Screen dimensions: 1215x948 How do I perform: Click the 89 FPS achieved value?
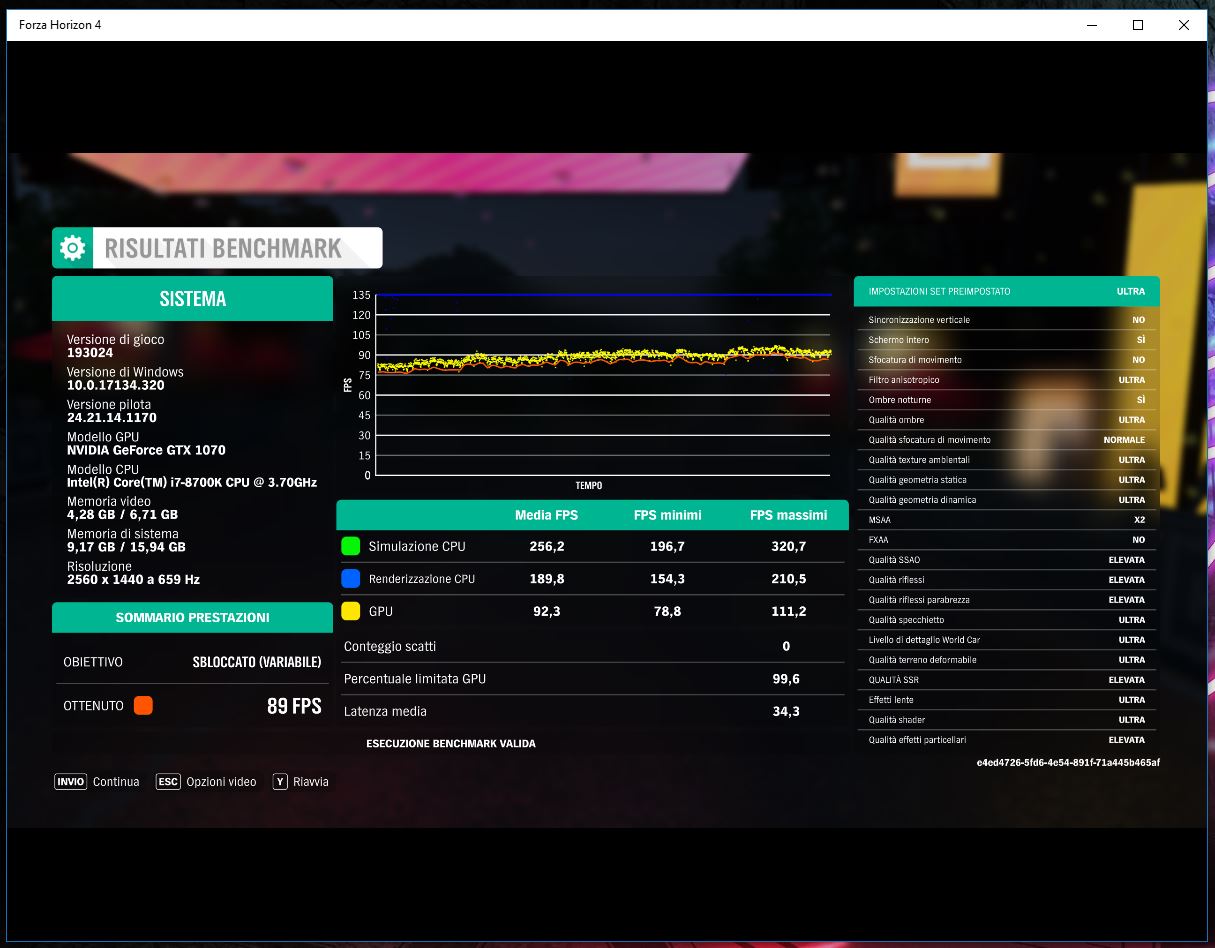pyautogui.click(x=294, y=706)
